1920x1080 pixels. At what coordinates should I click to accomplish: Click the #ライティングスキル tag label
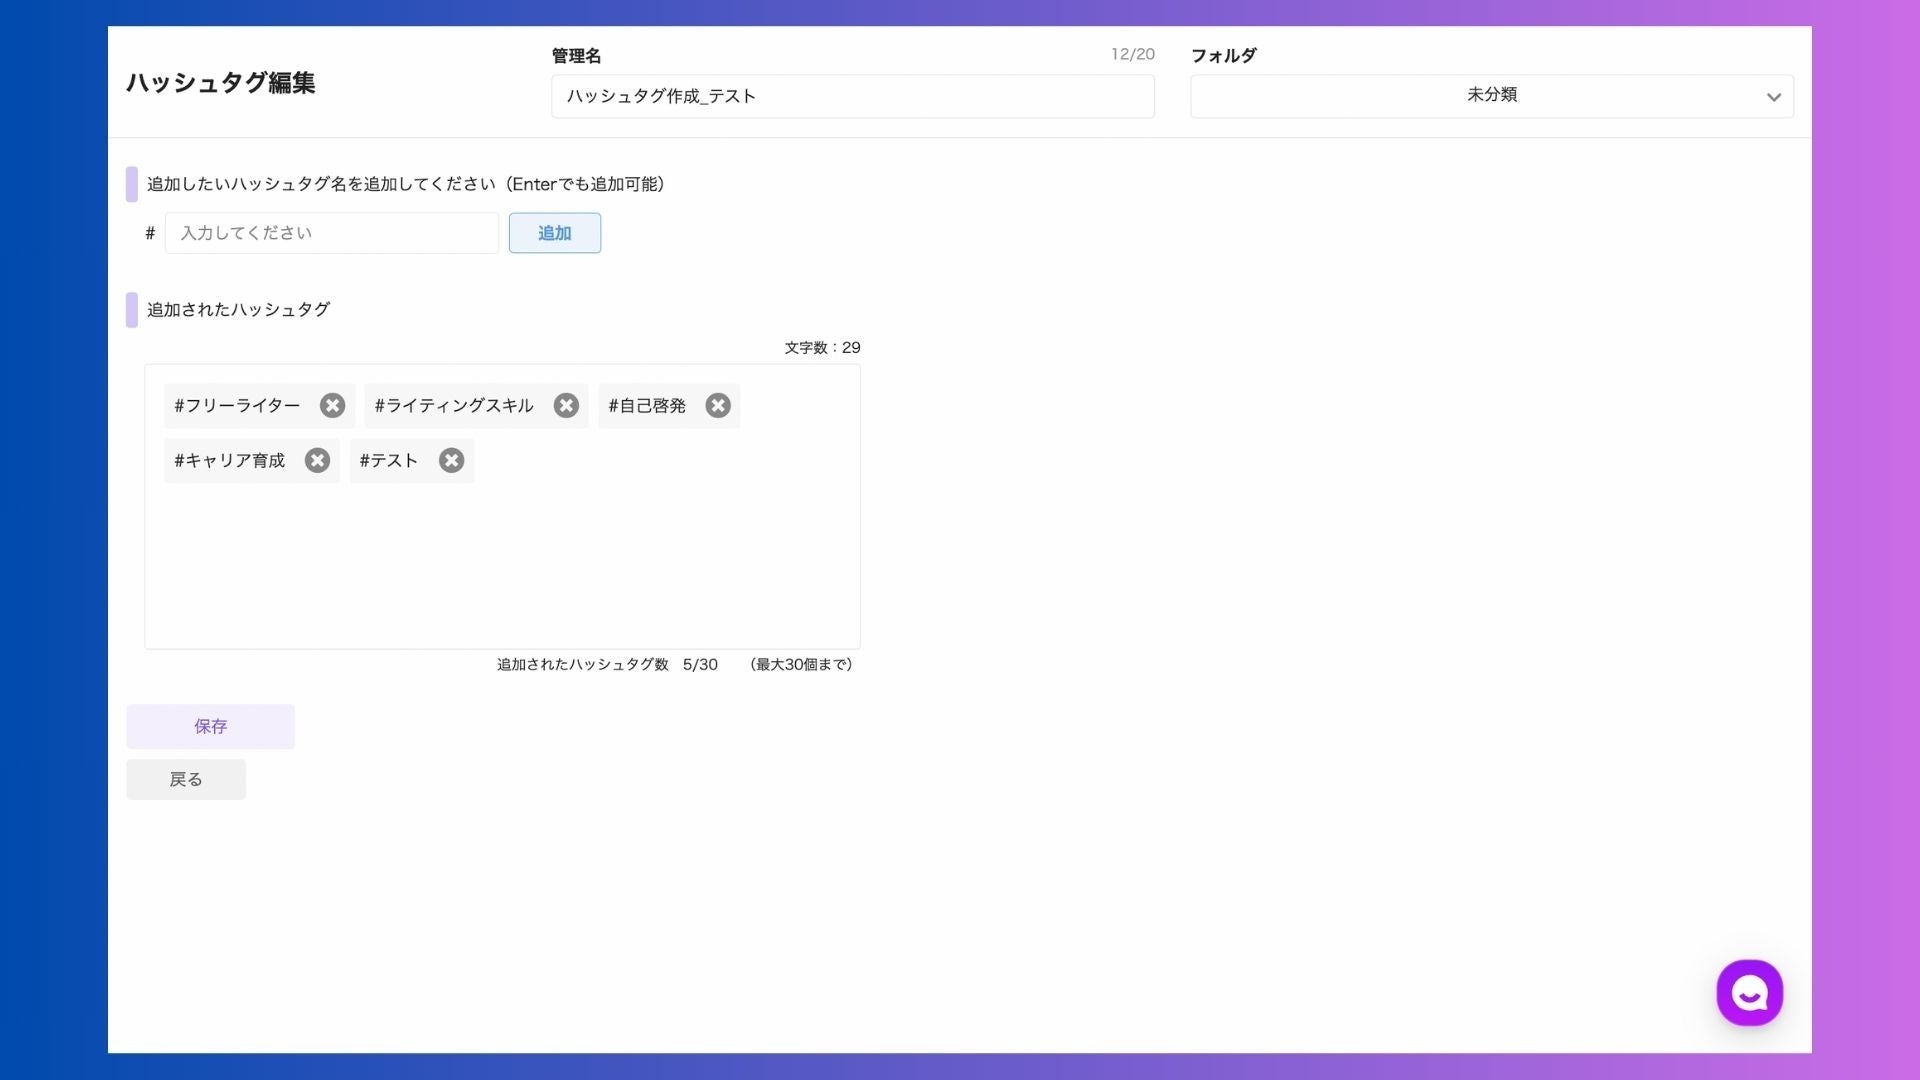pyautogui.click(x=454, y=405)
